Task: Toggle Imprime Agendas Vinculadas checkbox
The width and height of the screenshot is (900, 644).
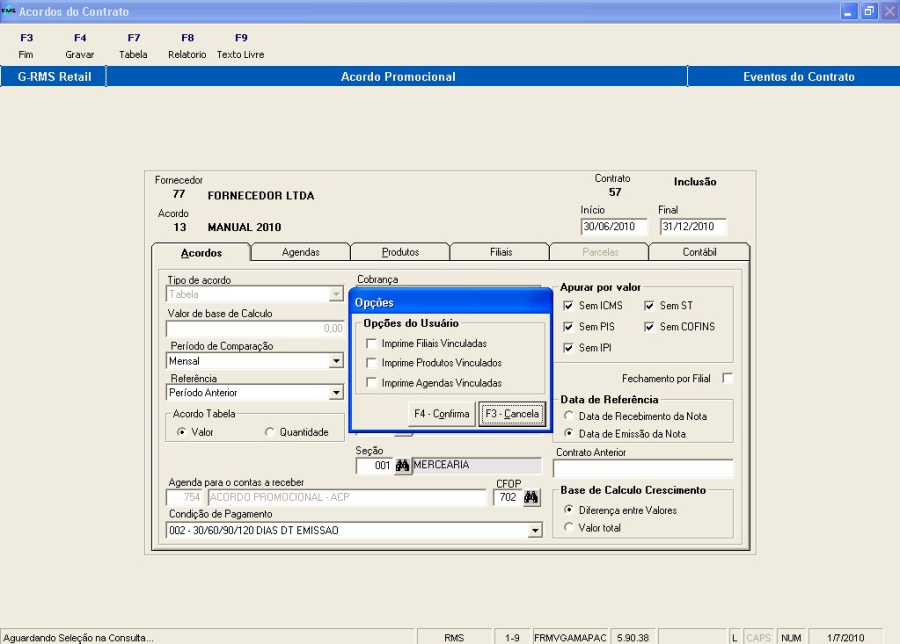Action: point(373,383)
